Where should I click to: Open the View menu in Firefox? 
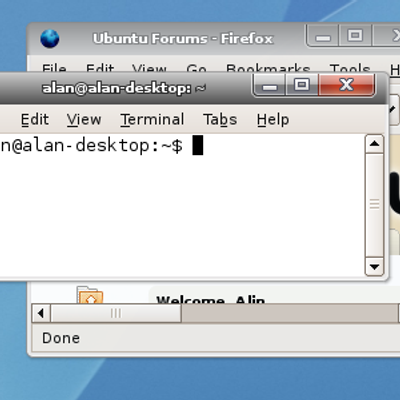(149, 68)
